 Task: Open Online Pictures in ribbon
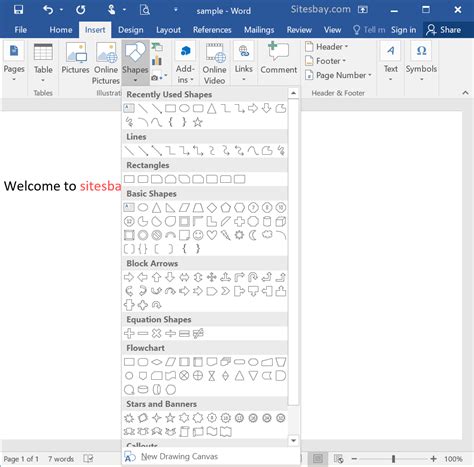[x=106, y=63]
